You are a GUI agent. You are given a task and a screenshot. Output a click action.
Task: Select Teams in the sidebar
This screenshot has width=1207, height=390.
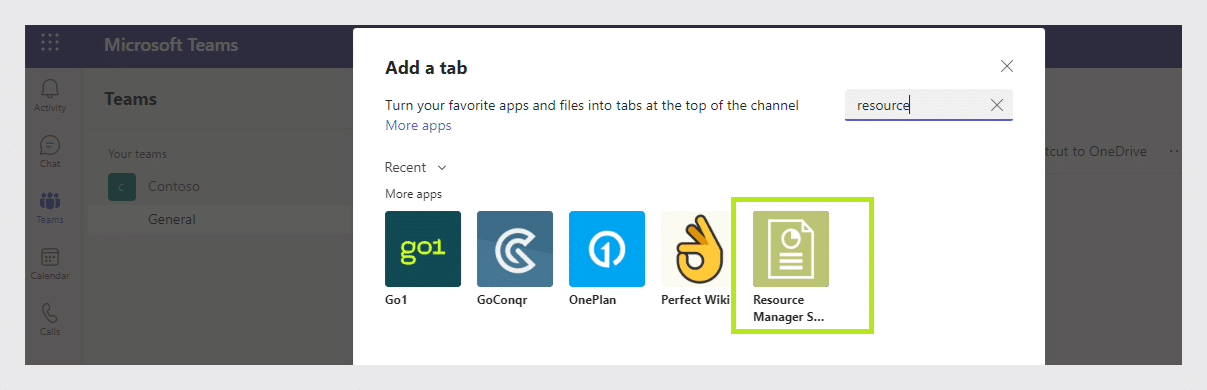coord(50,207)
